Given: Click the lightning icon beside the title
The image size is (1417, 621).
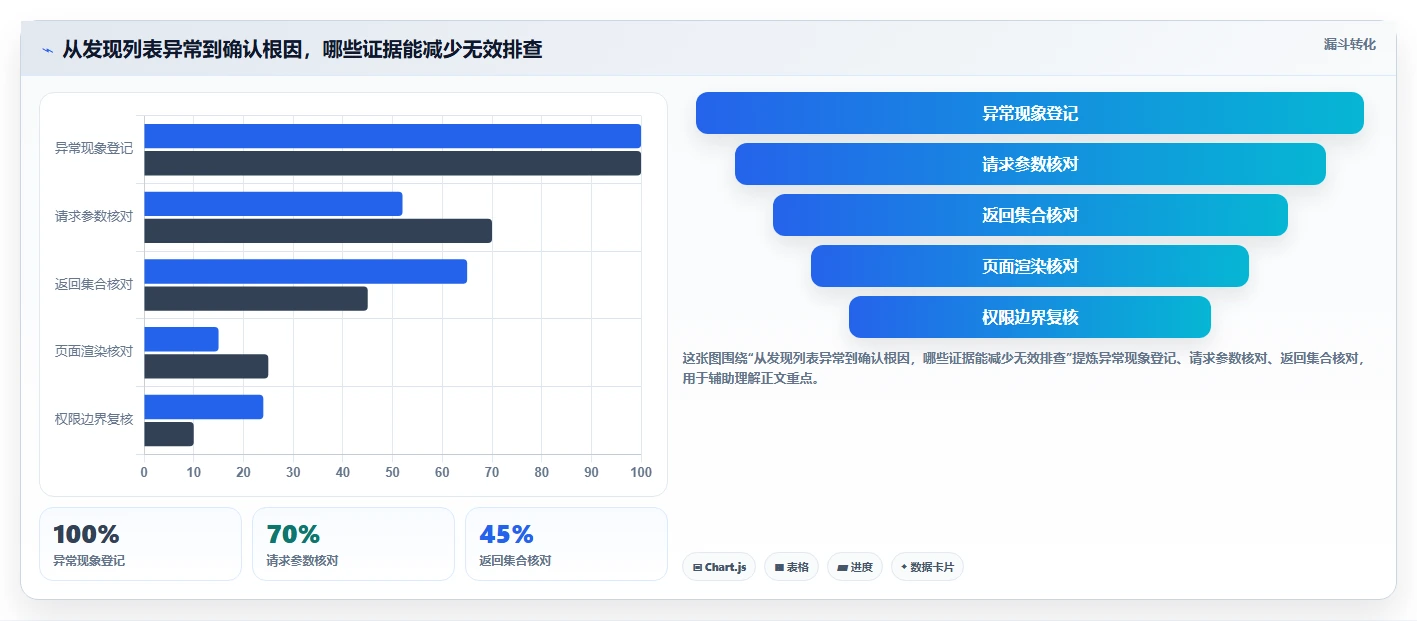Looking at the screenshot, I should 47,50.
